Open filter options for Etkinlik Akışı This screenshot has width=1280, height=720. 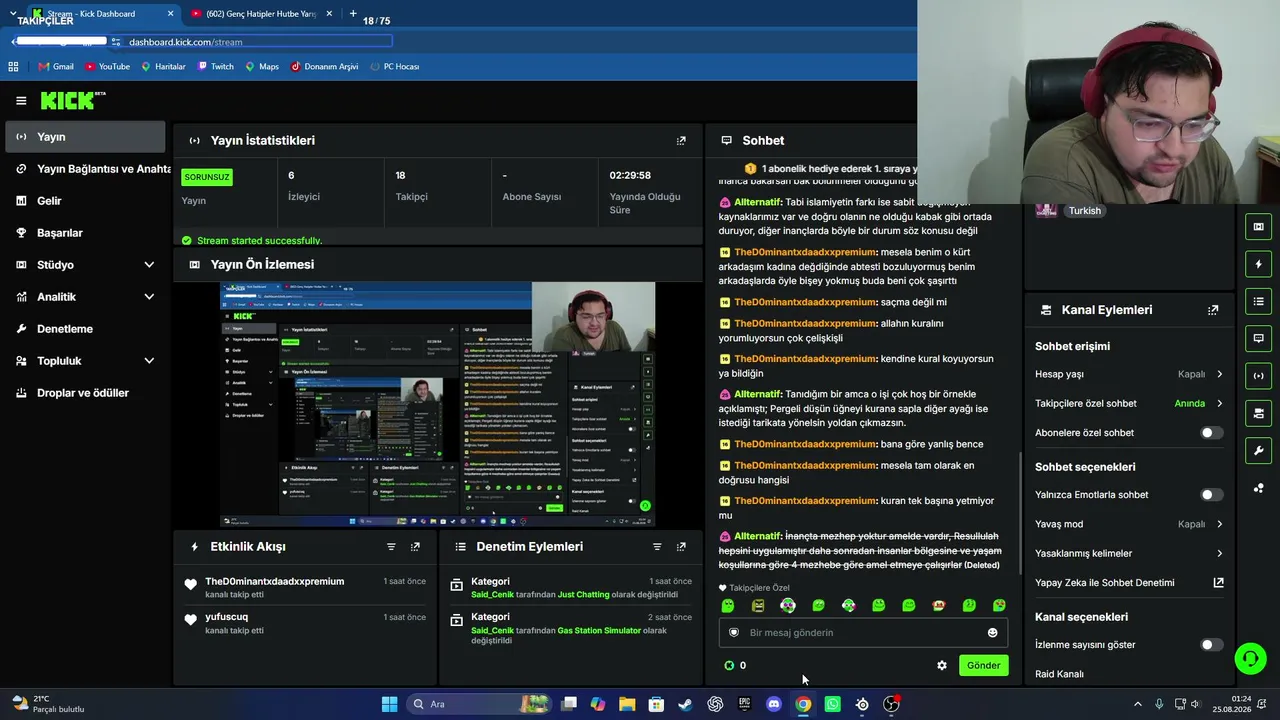point(391,547)
